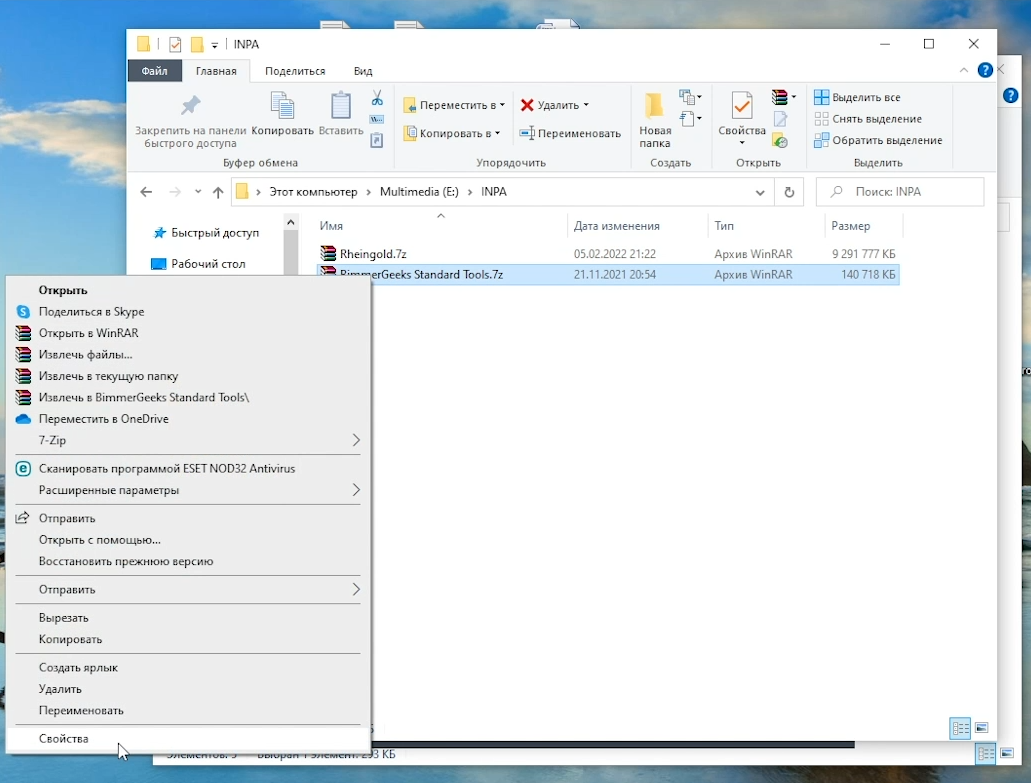The image size is (1031, 783).
Task: Switch to large thumbnails view icon
Action: [982, 728]
